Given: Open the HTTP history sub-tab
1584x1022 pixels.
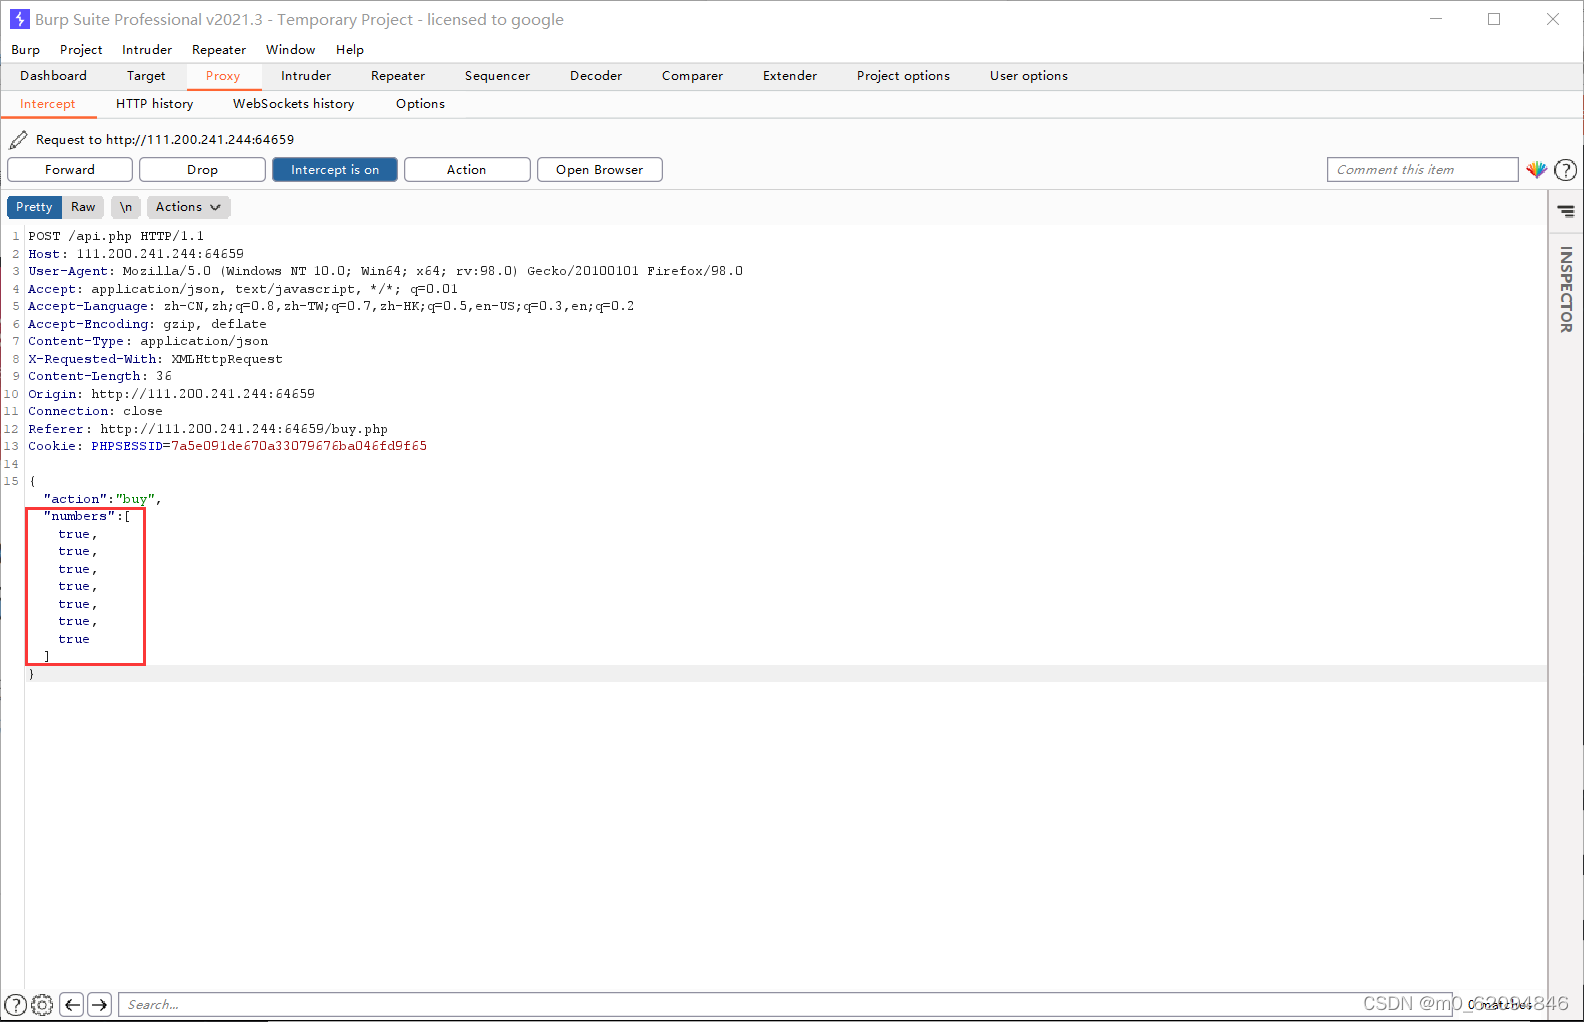Looking at the screenshot, I should pos(155,104).
